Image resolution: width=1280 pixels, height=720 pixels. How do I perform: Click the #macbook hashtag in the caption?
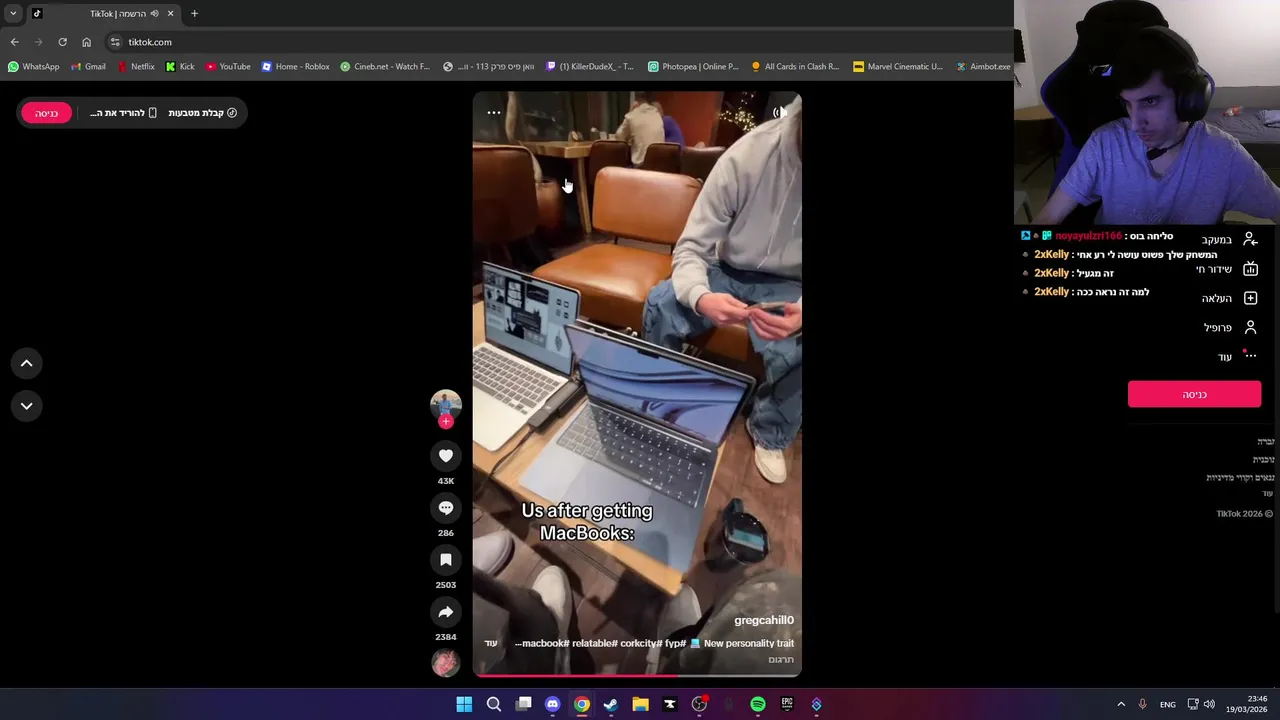[x=546, y=643]
